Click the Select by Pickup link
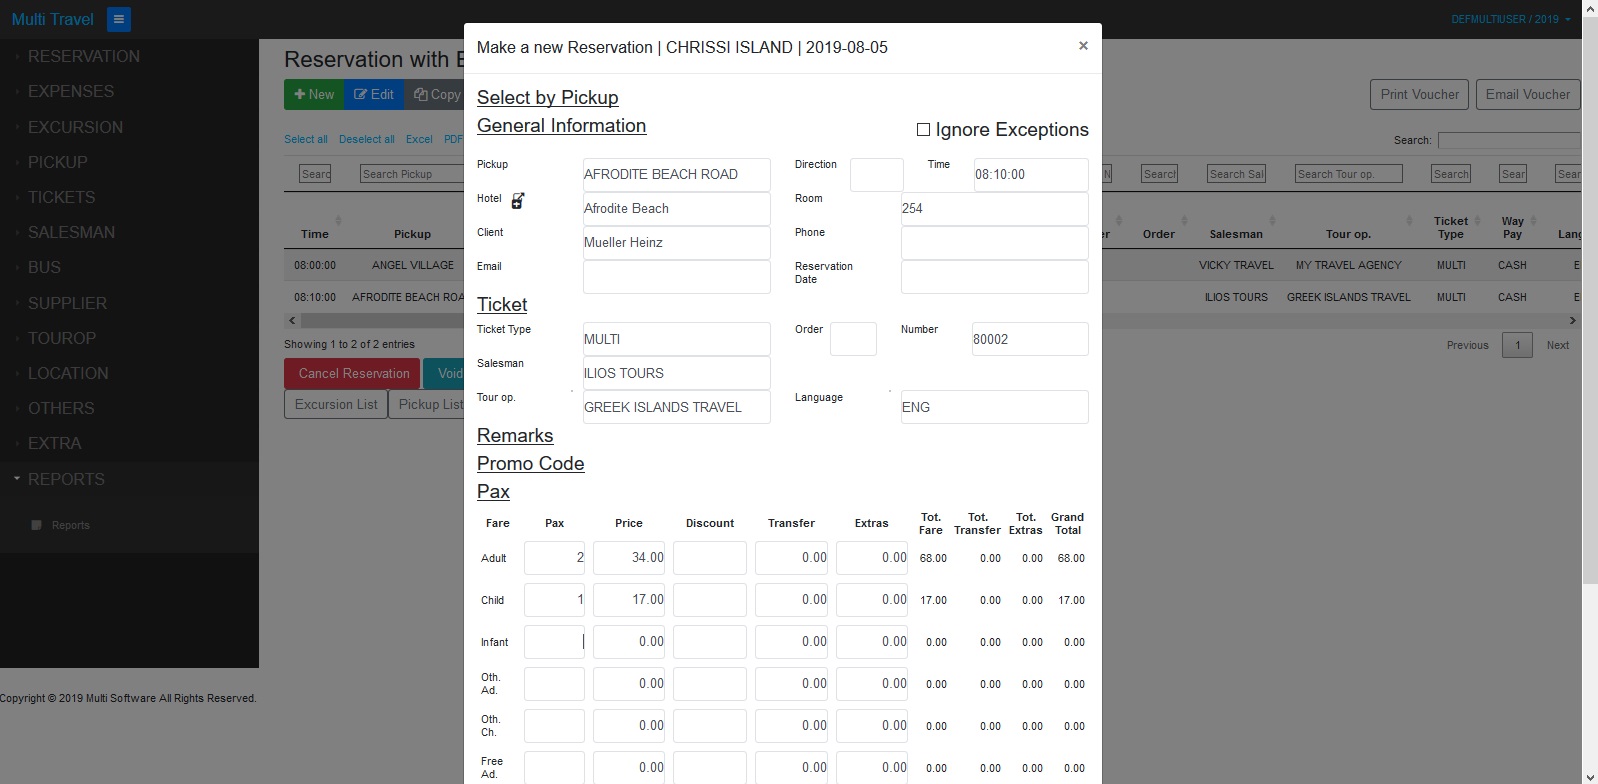 coord(547,98)
